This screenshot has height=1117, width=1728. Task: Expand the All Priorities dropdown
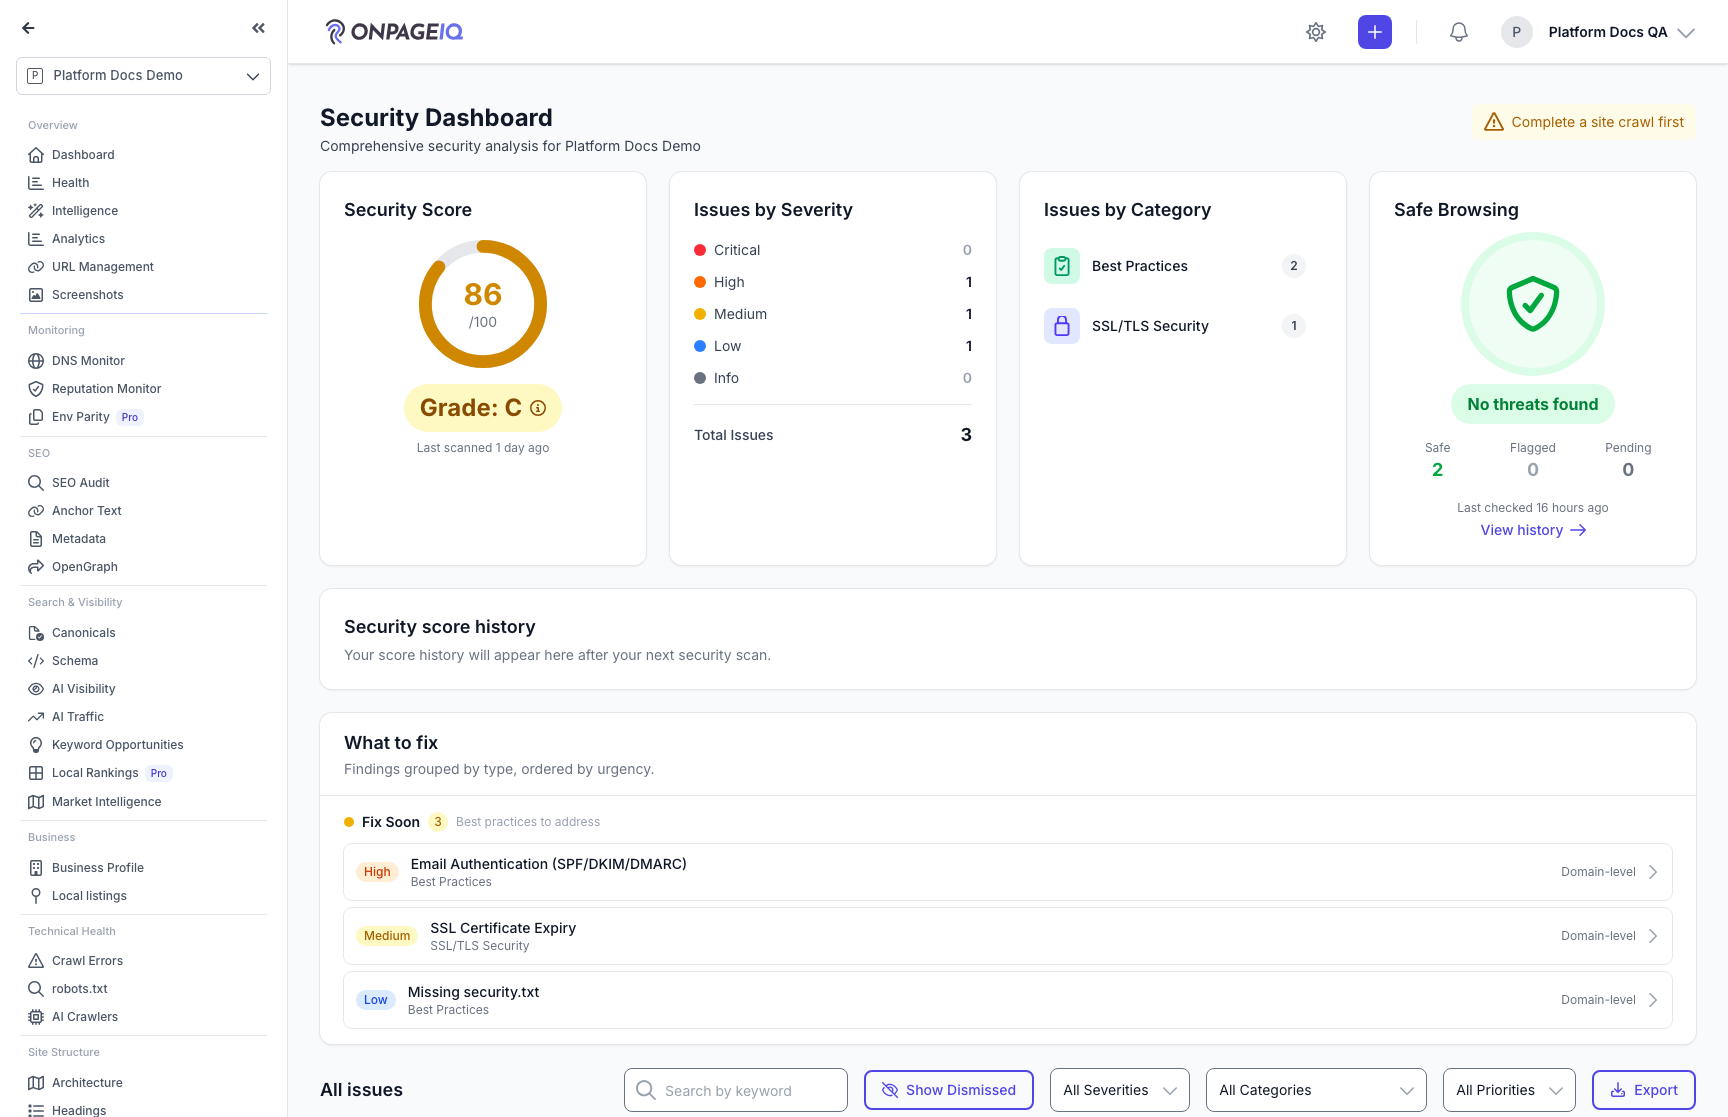pyautogui.click(x=1509, y=1090)
